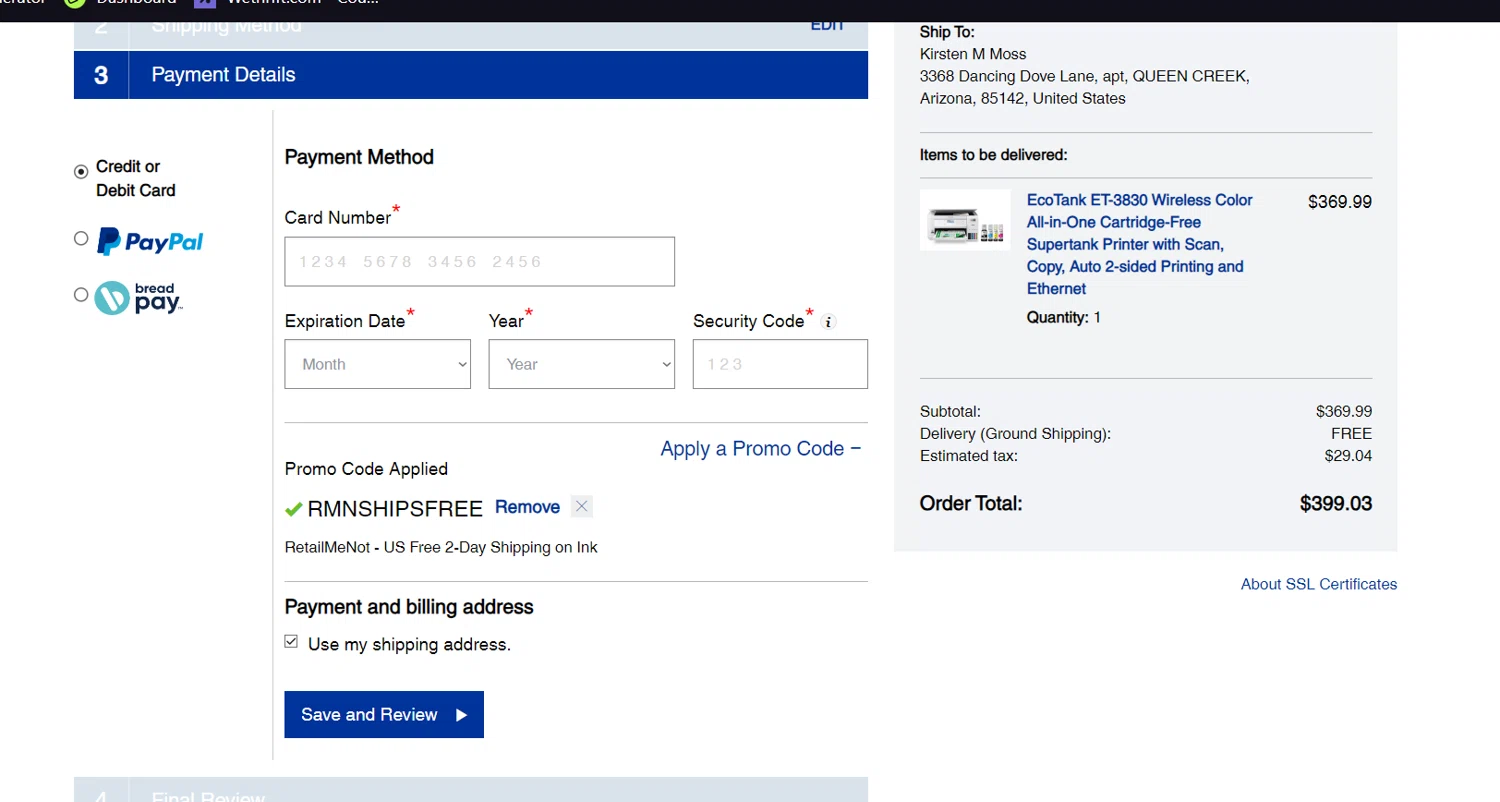This screenshot has width=1500, height=802.
Task: Click the Final Review step header
Action: coord(470,794)
